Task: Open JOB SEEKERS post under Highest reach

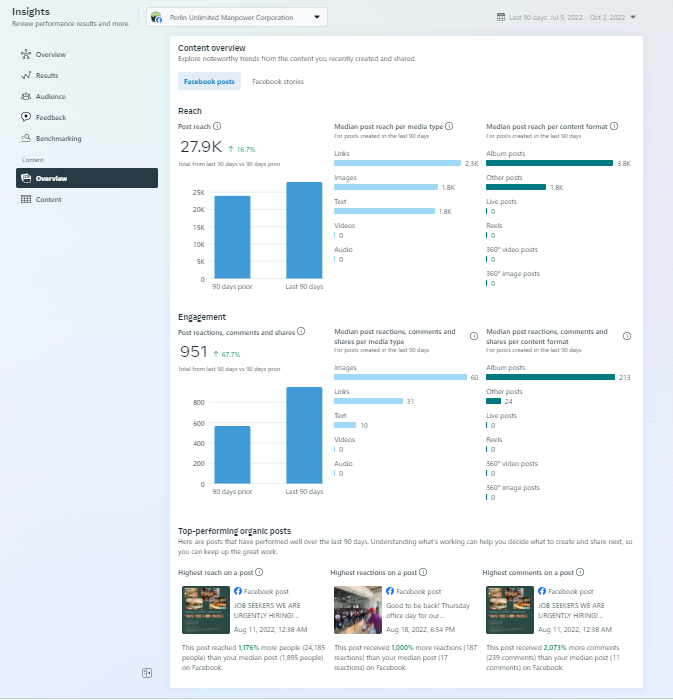Action: pos(267,610)
